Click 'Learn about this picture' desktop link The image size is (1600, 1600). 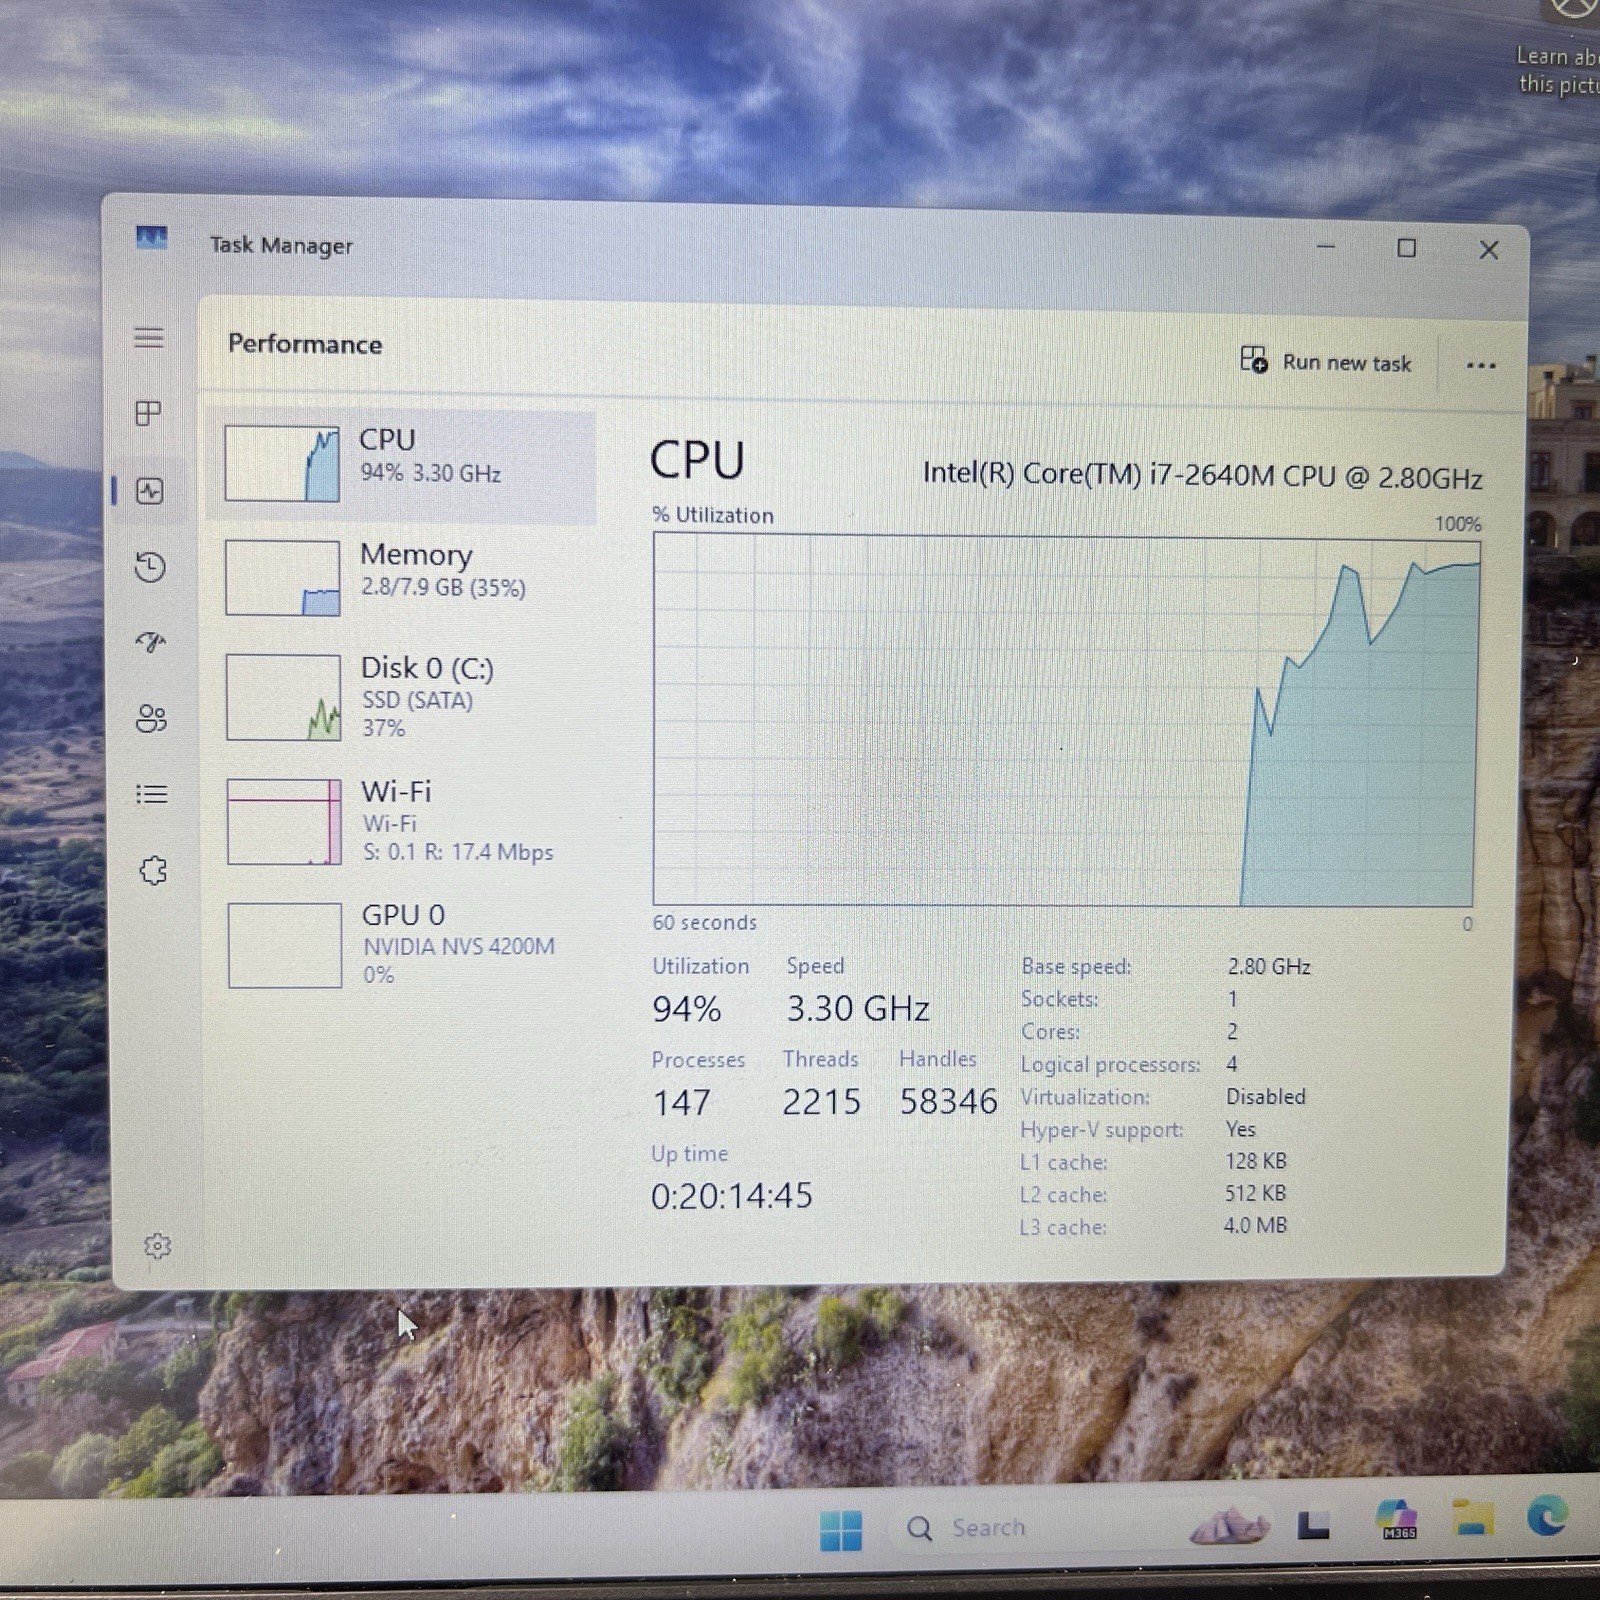(x=1558, y=70)
